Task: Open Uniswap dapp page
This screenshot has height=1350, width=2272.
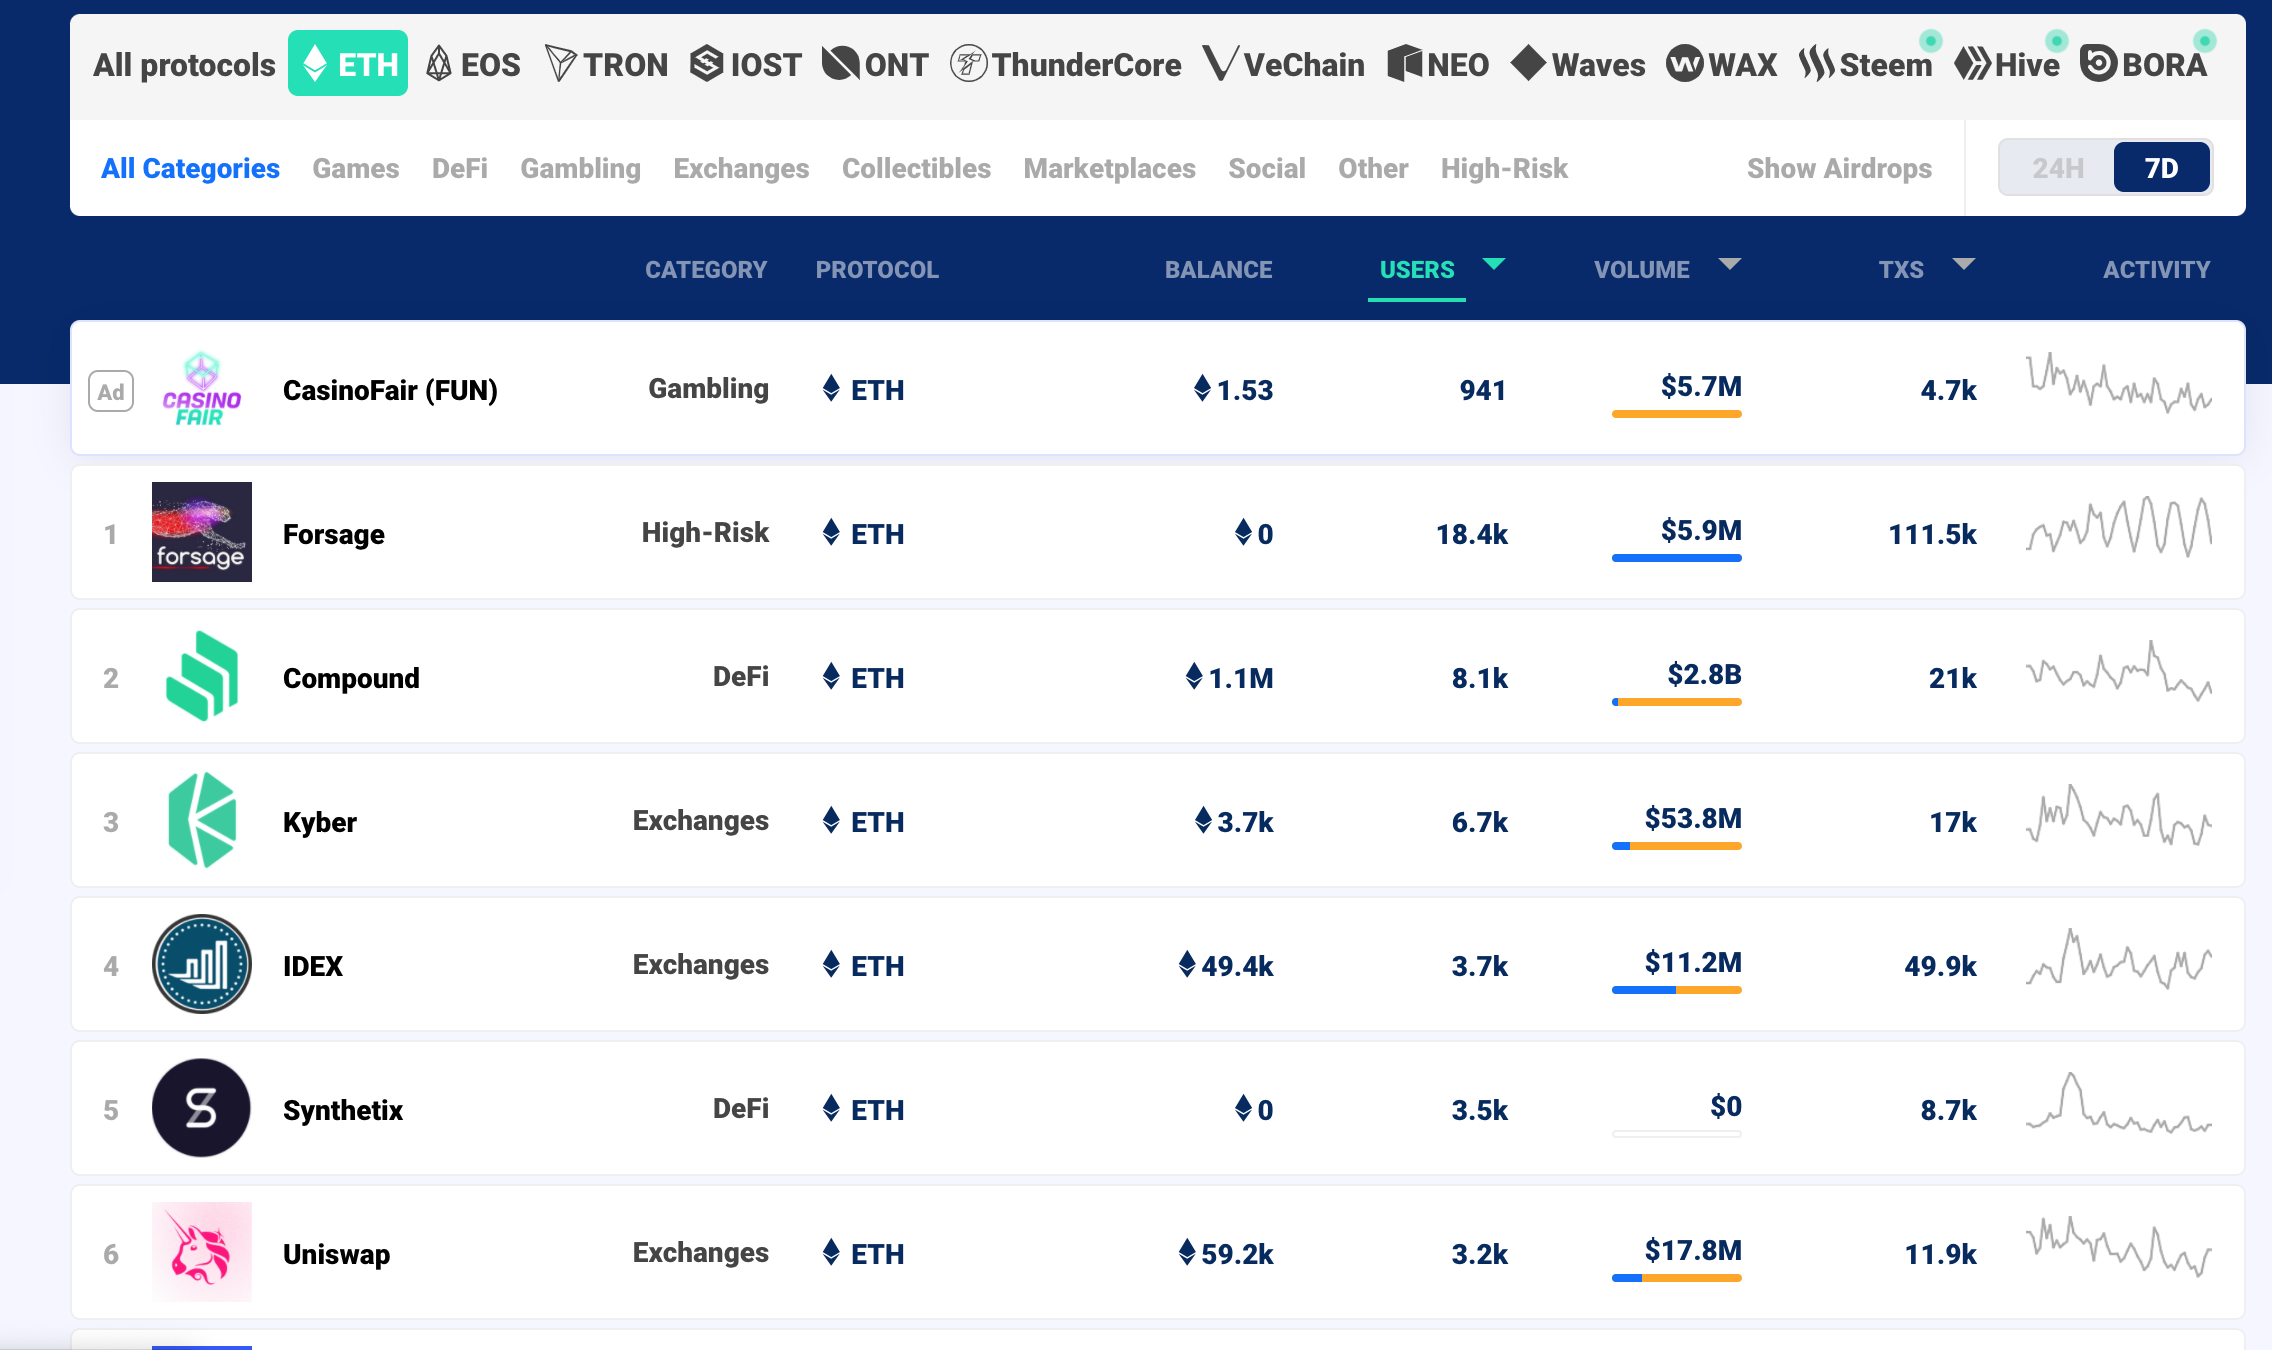Action: coord(336,1254)
